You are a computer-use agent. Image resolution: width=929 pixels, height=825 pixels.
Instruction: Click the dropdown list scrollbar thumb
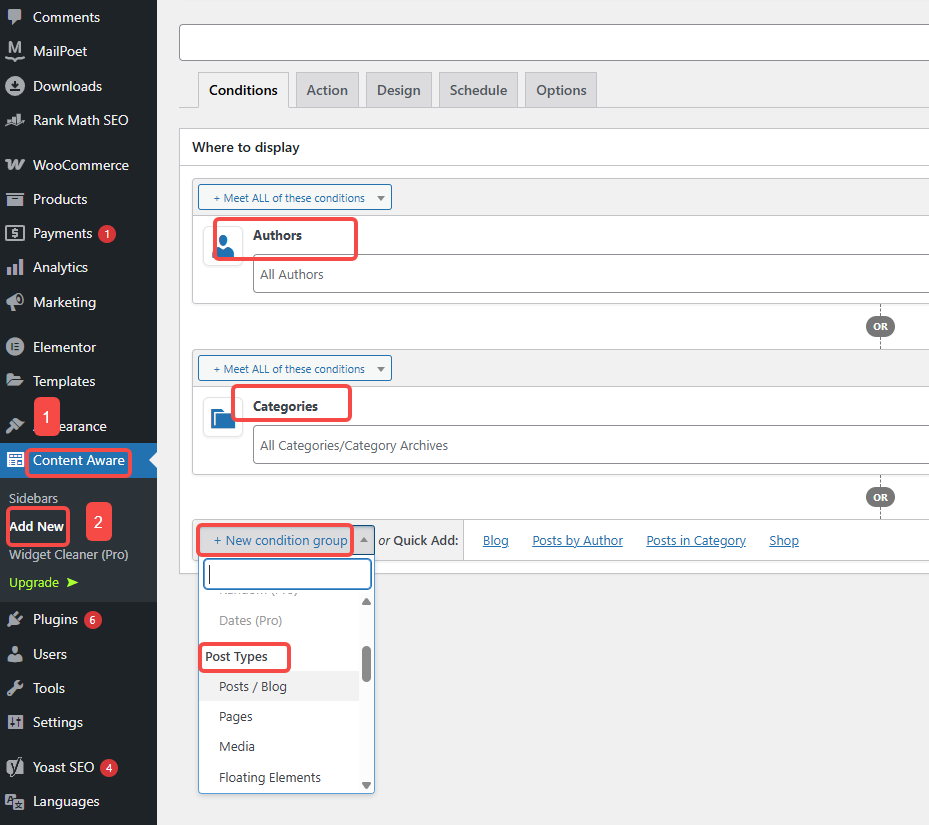click(x=366, y=663)
